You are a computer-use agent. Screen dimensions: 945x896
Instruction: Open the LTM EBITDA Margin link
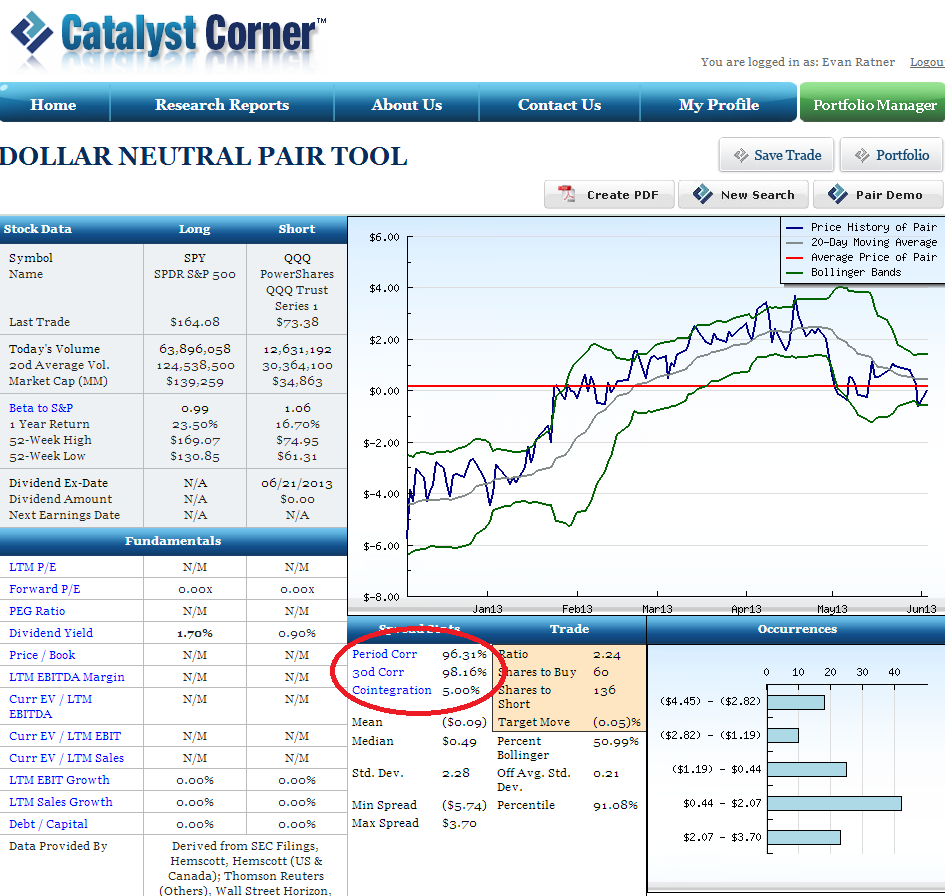click(67, 677)
